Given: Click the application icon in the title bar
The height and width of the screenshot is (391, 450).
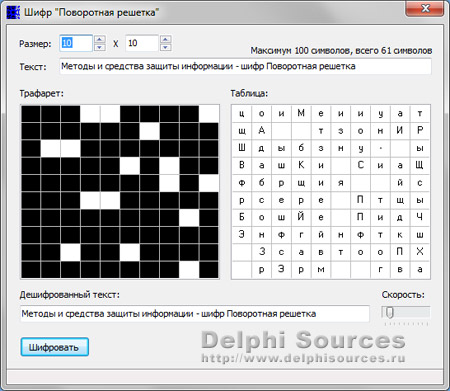Looking at the screenshot, I should coord(13,13).
